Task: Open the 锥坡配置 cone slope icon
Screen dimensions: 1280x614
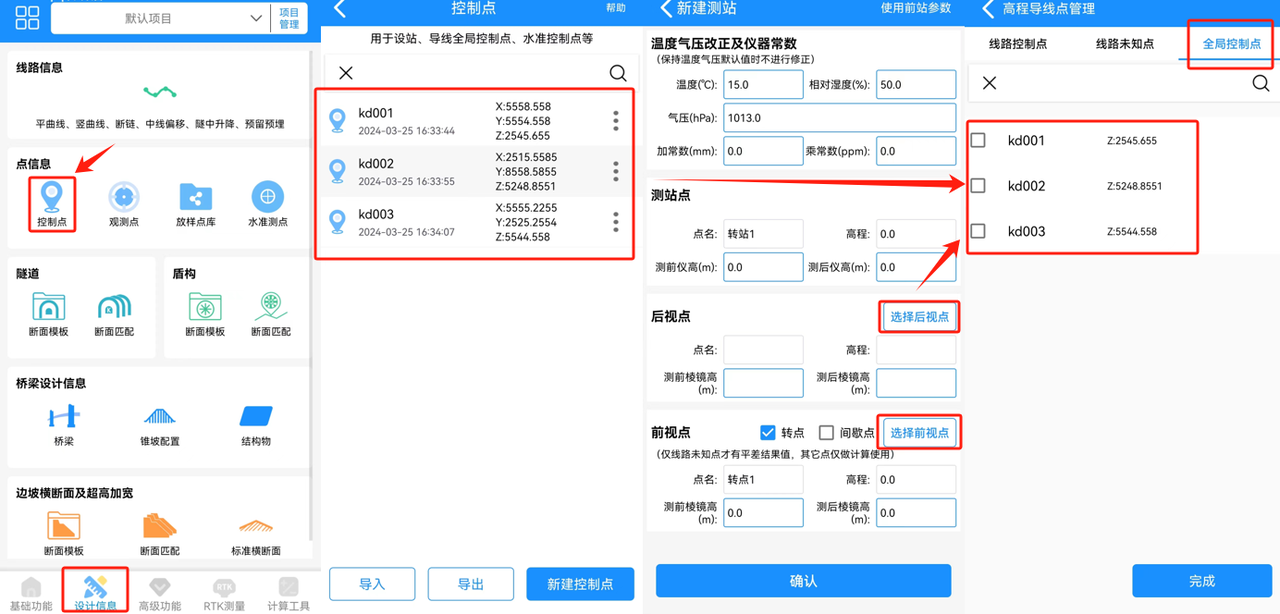Action: click(x=160, y=417)
